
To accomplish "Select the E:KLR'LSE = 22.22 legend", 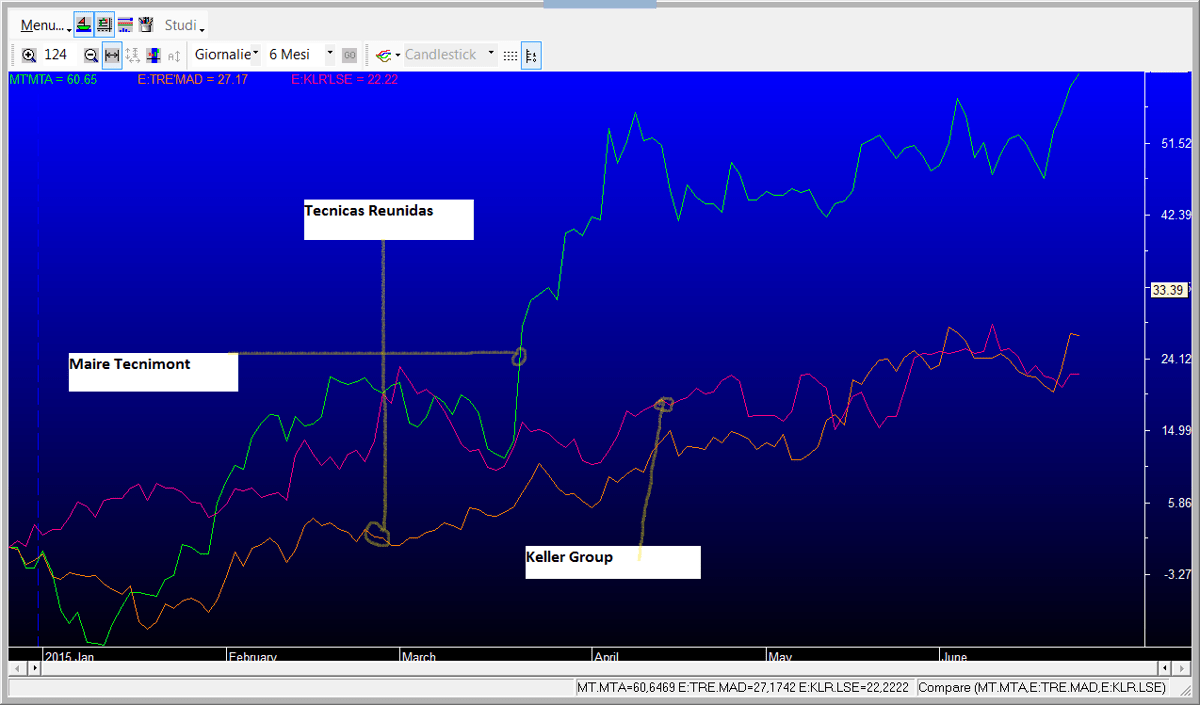I will (x=344, y=79).
